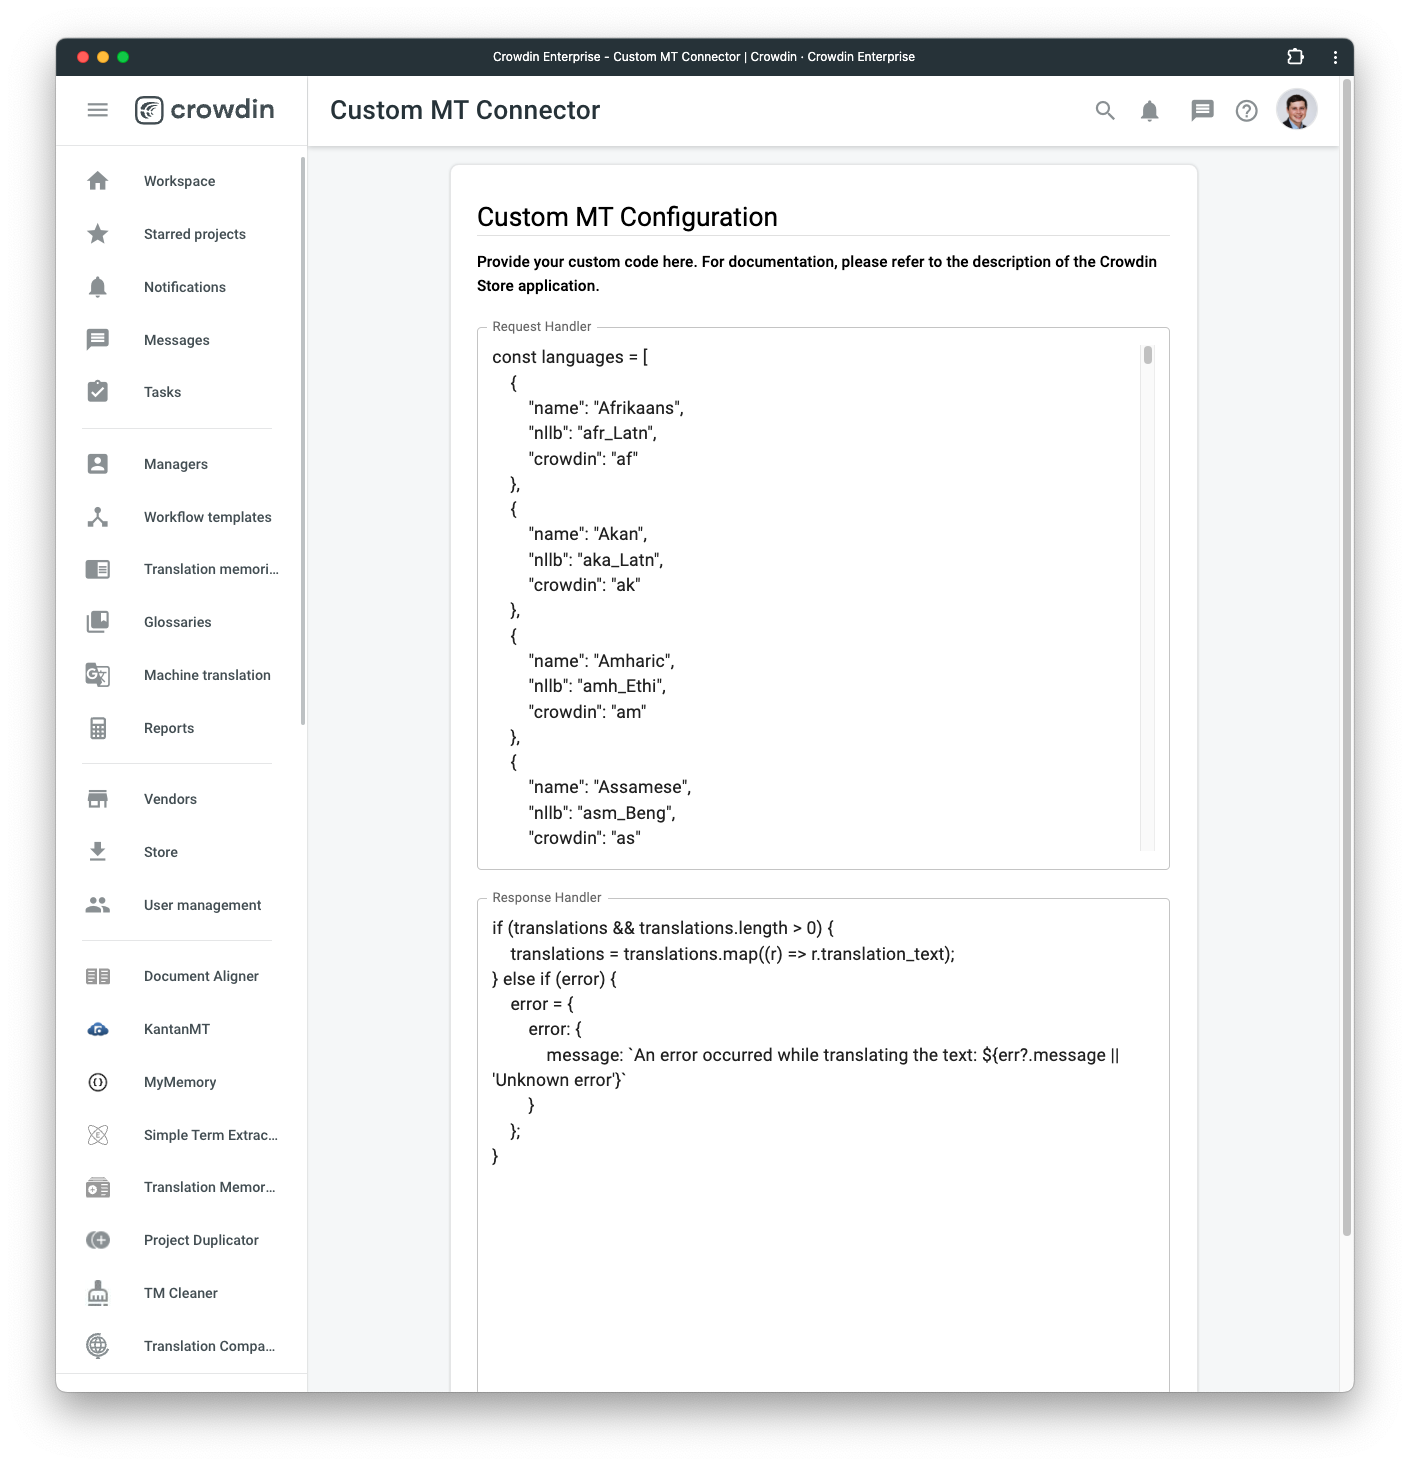Open TM Cleaner app
This screenshot has height=1466, width=1410.
180,1293
